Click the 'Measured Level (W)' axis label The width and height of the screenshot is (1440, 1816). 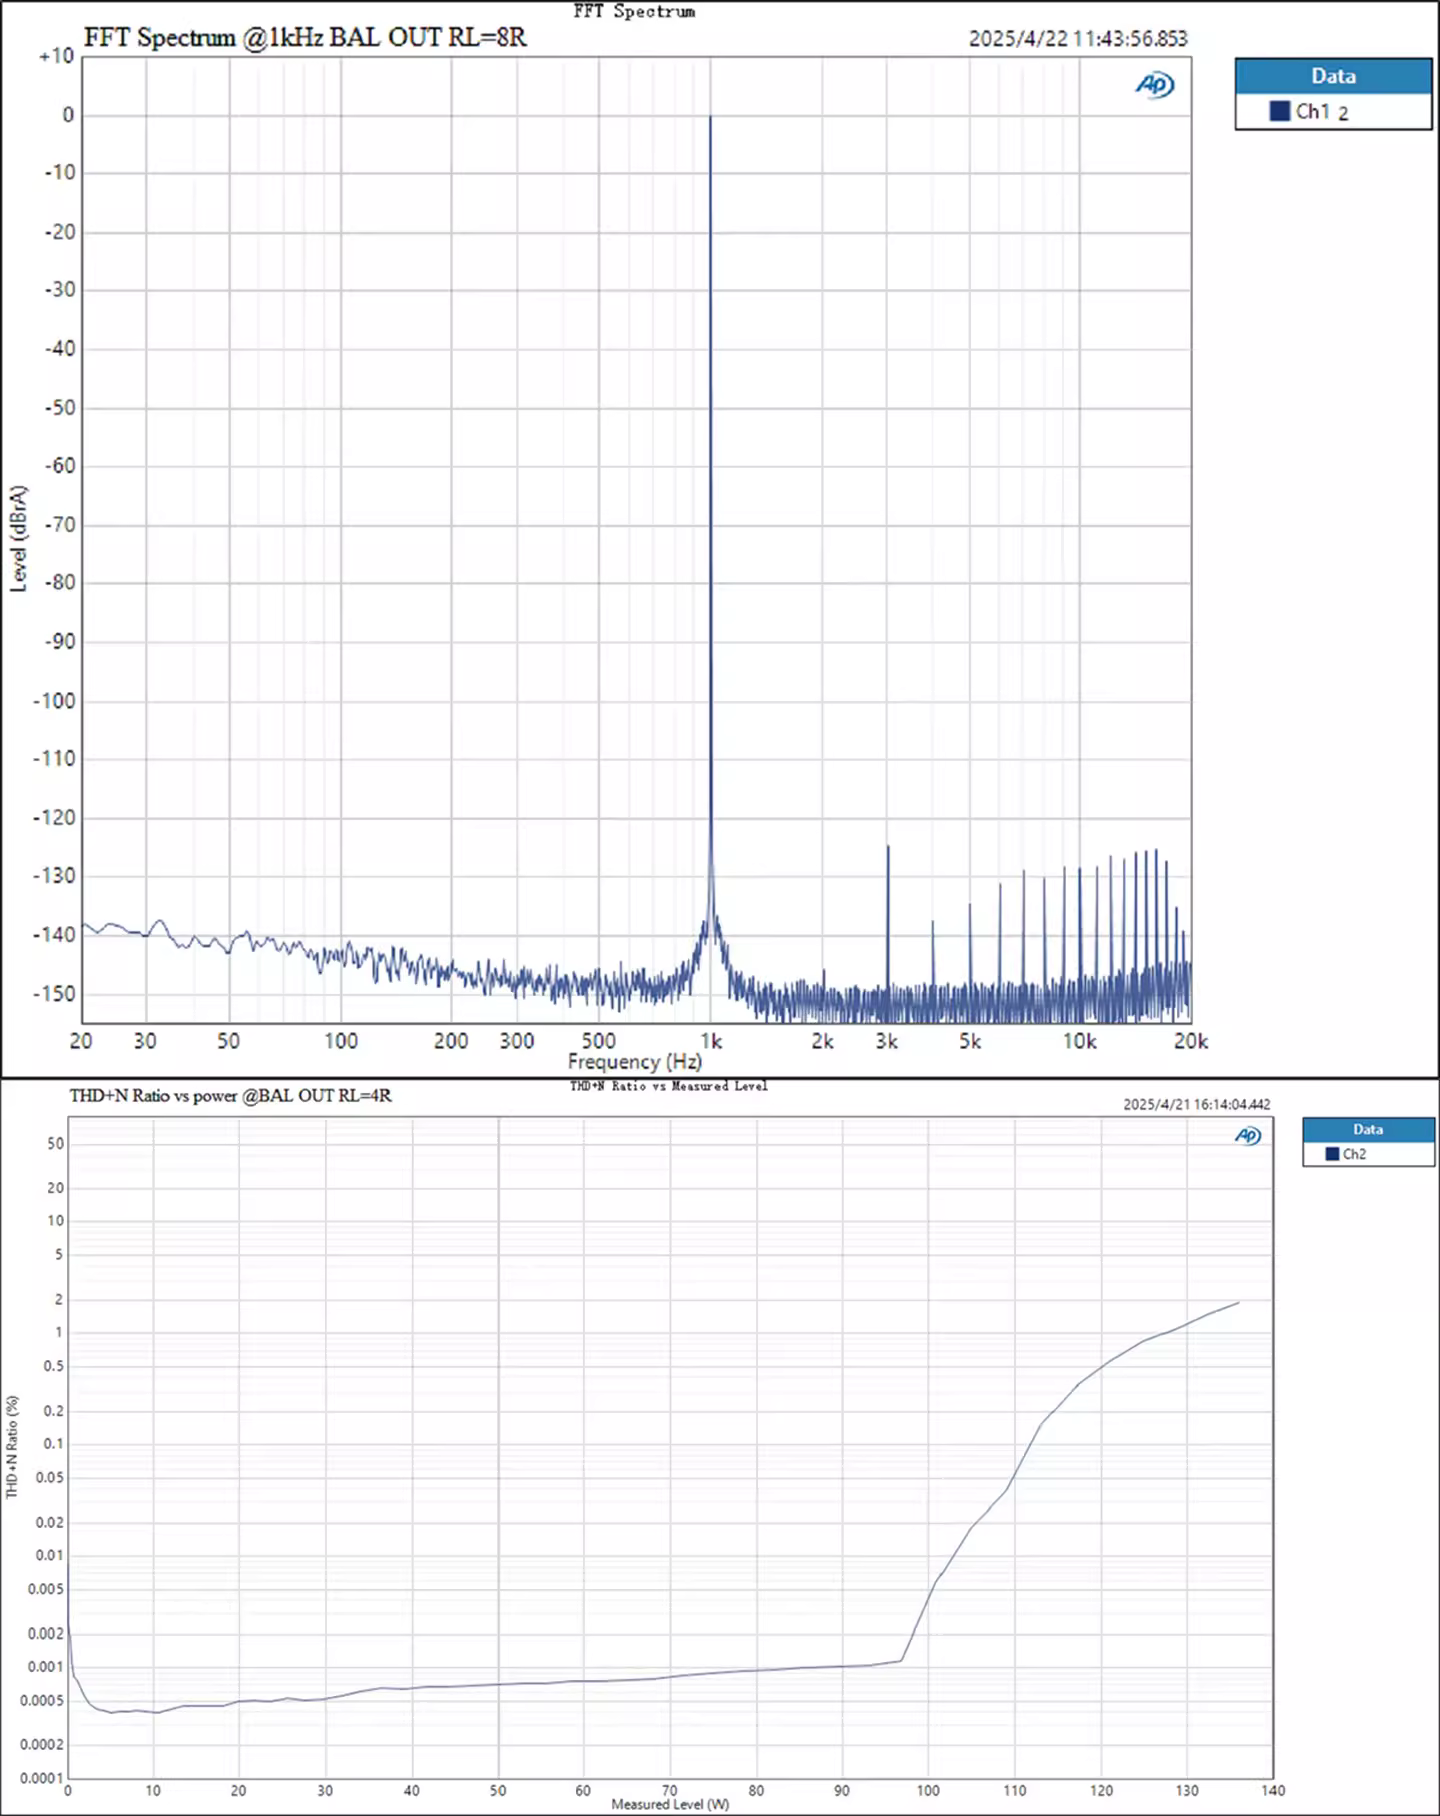(x=670, y=1804)
